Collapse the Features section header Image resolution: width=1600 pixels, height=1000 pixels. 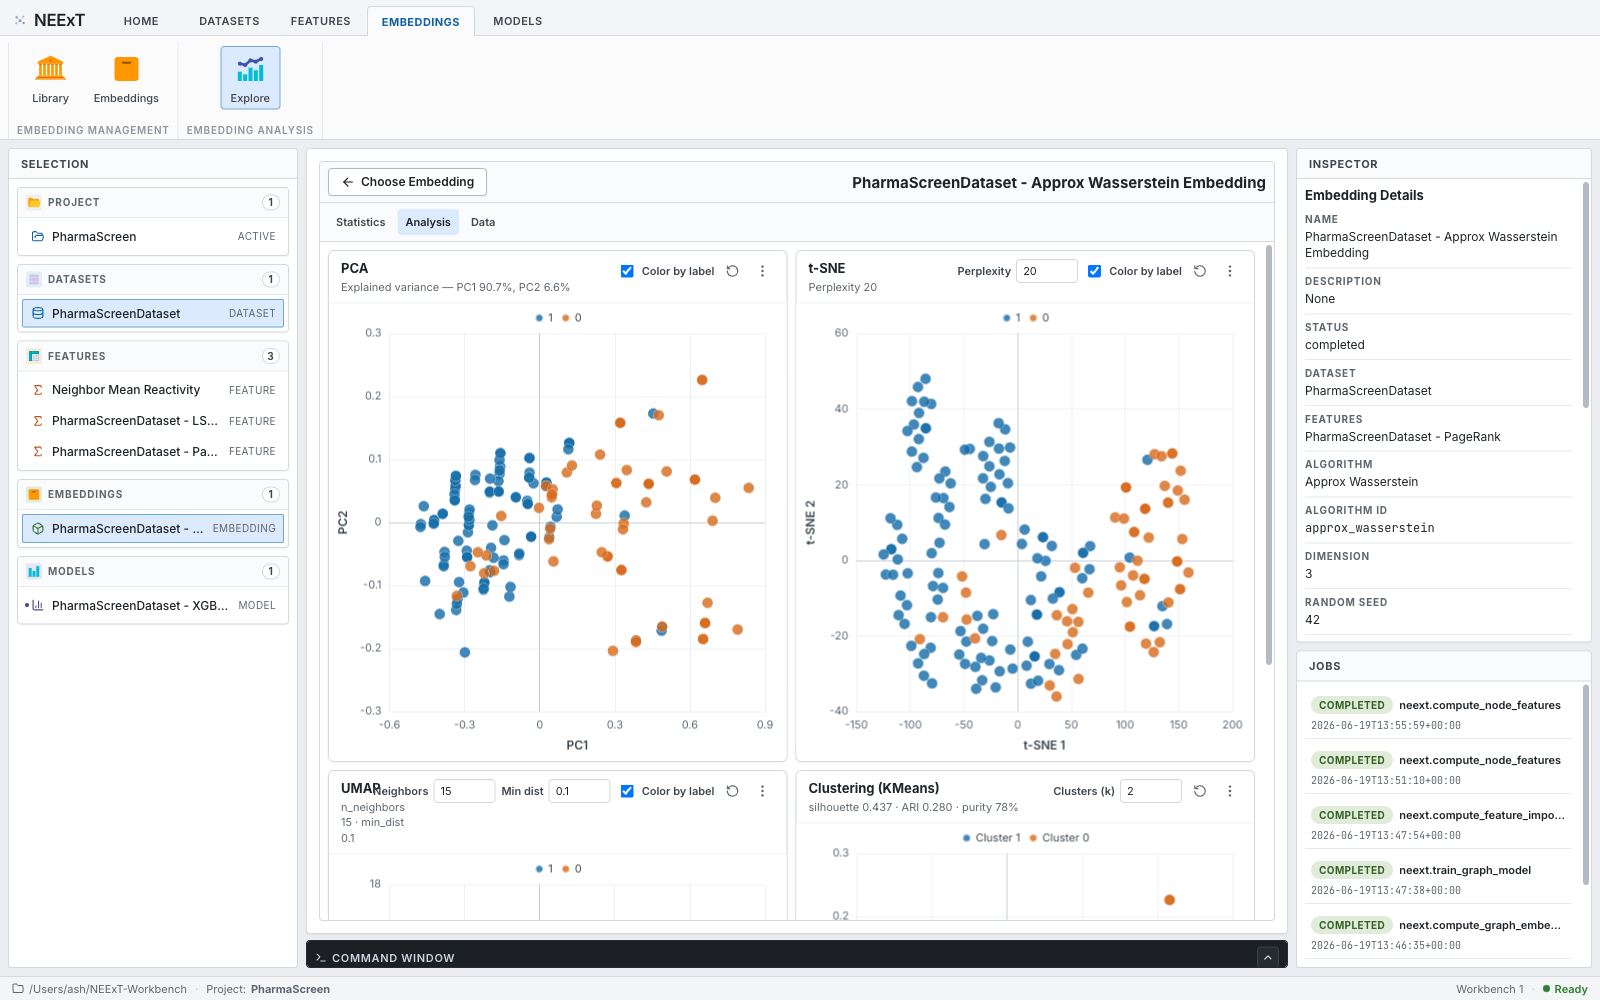153,356
